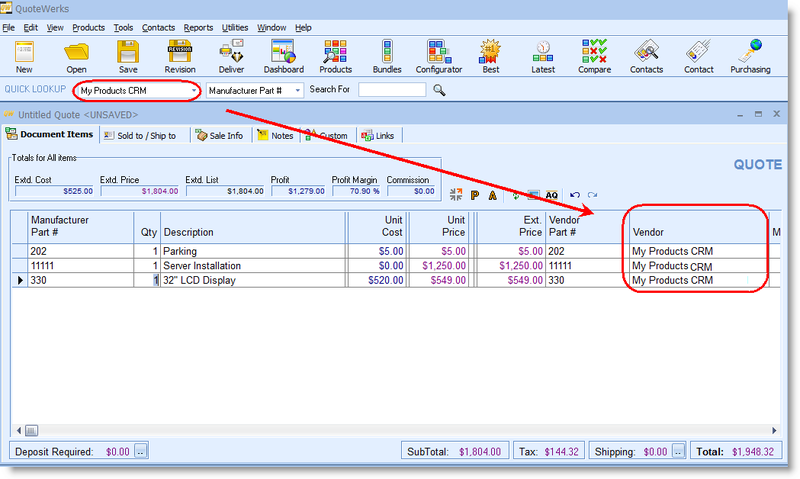Open a document with the Open icon
This screenshot has width=800, height=479.
(x=76, y=57)
